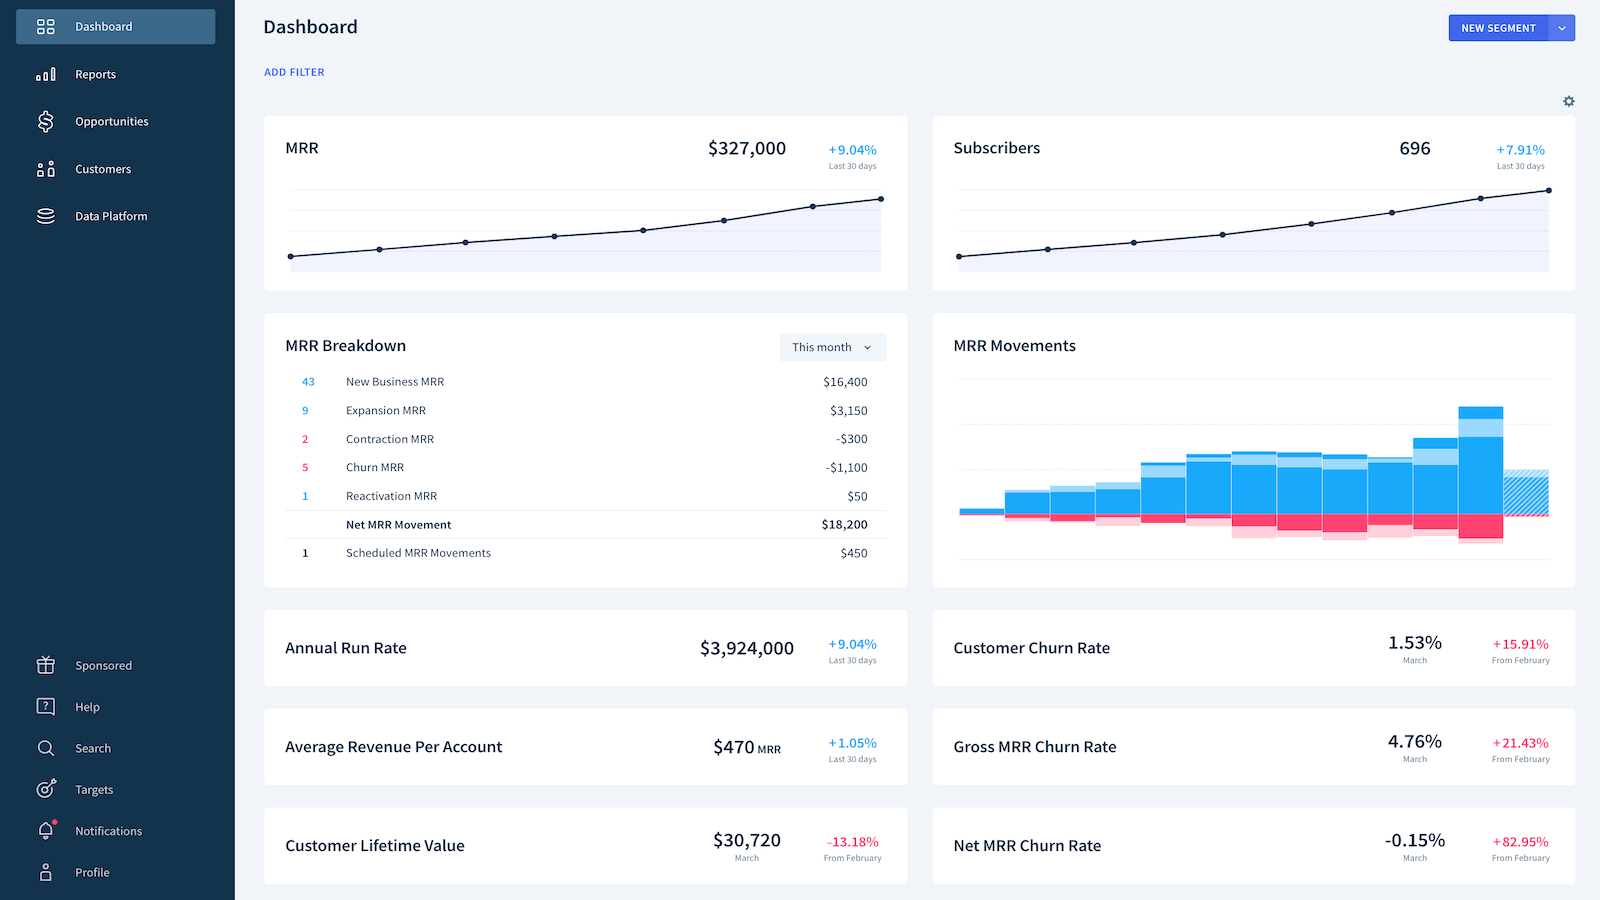Click the dashboard settings gear icon
The height and width of the screenshot is (900, 1600).
click(1568, 101)
